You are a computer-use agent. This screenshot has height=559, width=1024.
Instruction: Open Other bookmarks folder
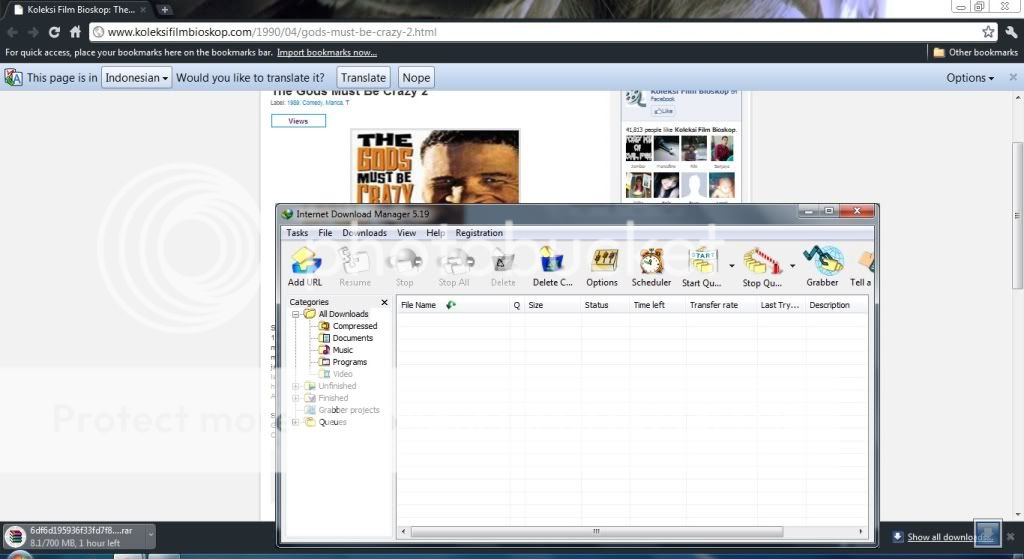click(975, 52)
